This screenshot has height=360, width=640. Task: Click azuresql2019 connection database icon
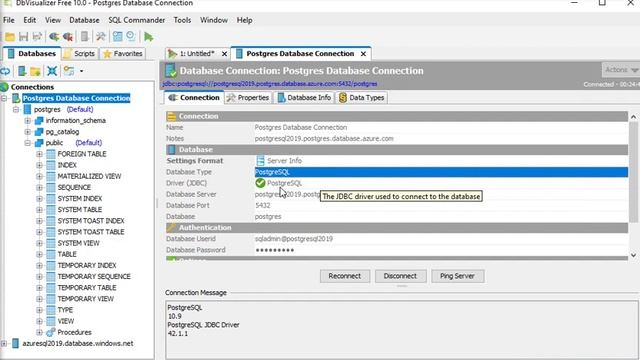tap(16, 343)
